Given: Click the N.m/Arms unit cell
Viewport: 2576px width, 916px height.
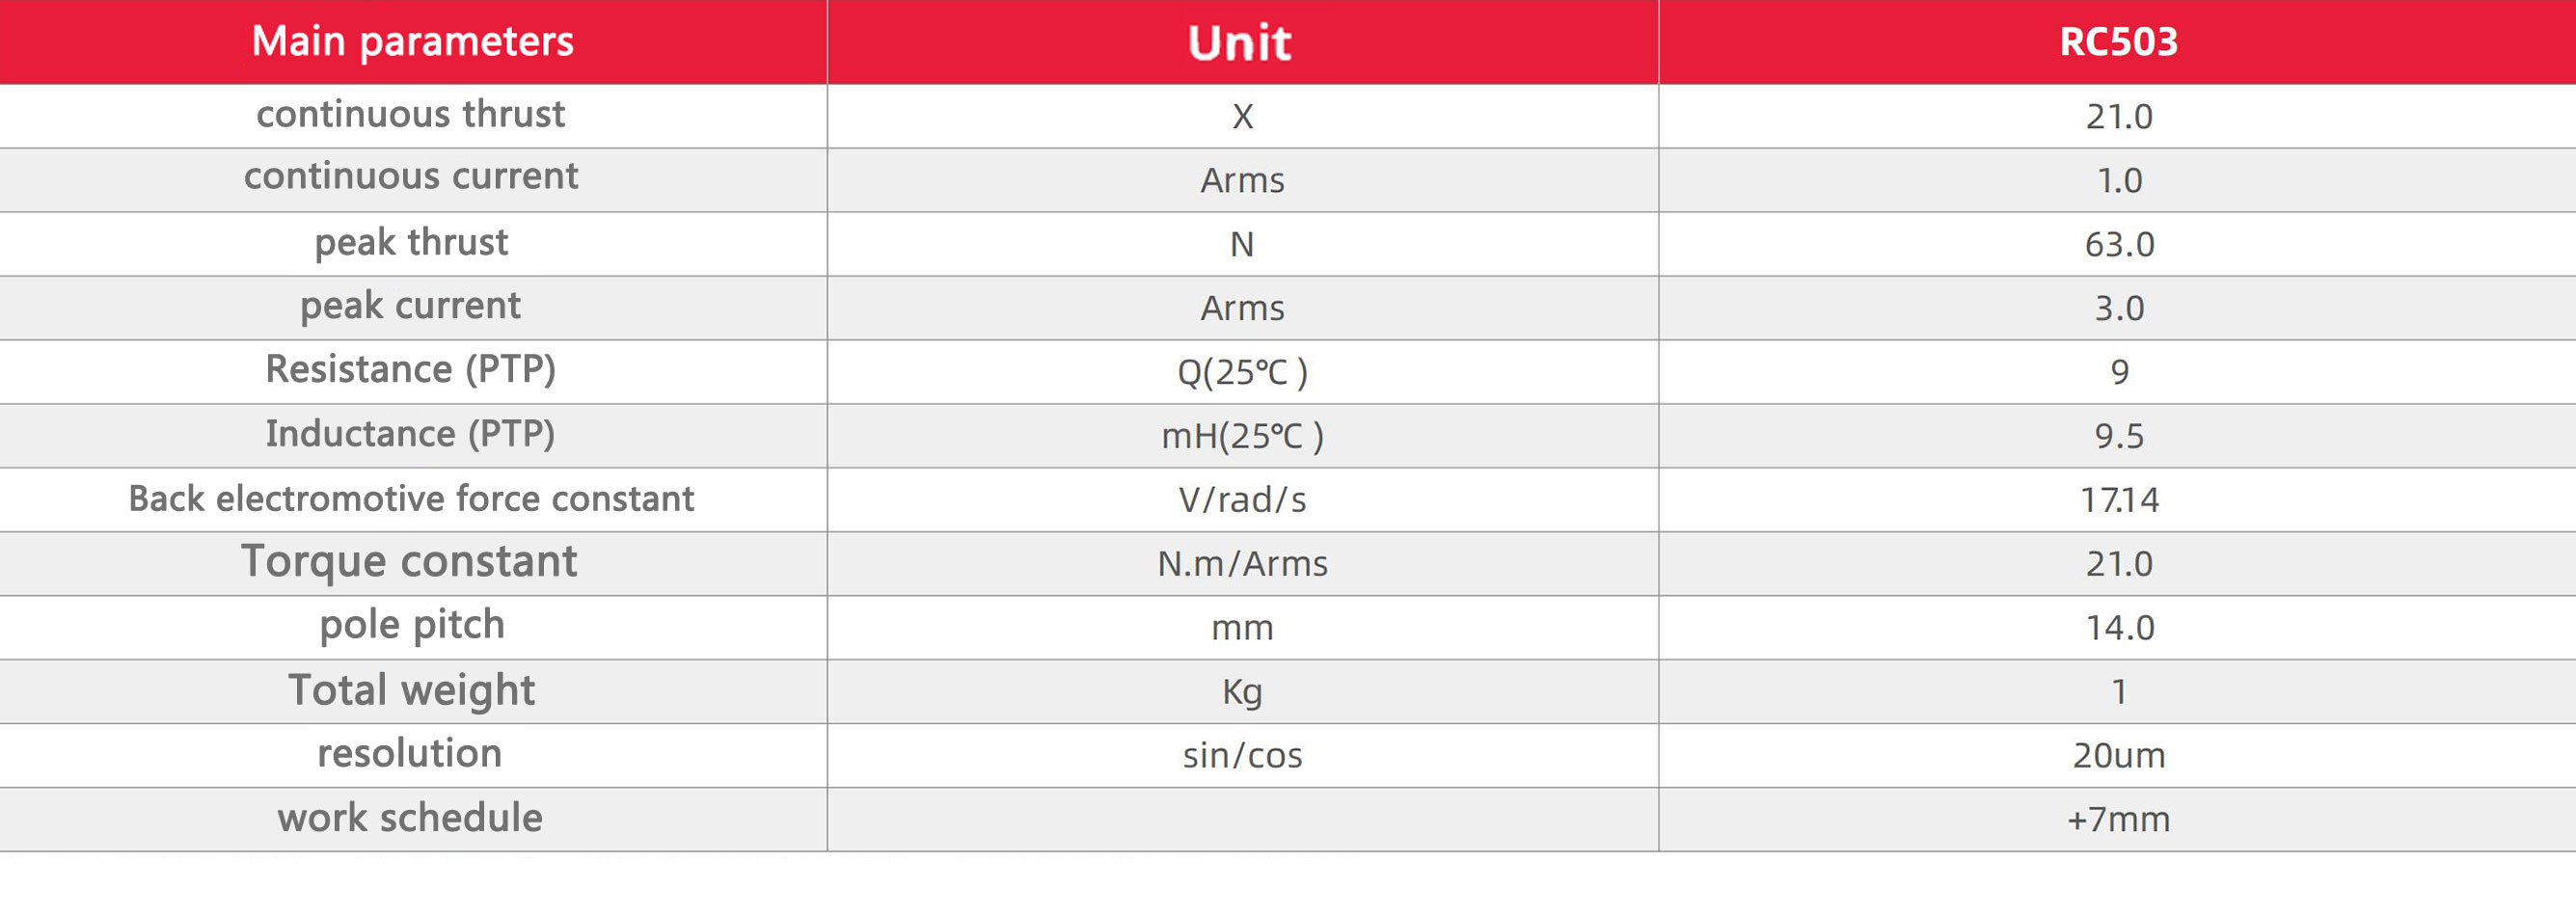Looking at the screenshot, I should [x=1242, y=564].
